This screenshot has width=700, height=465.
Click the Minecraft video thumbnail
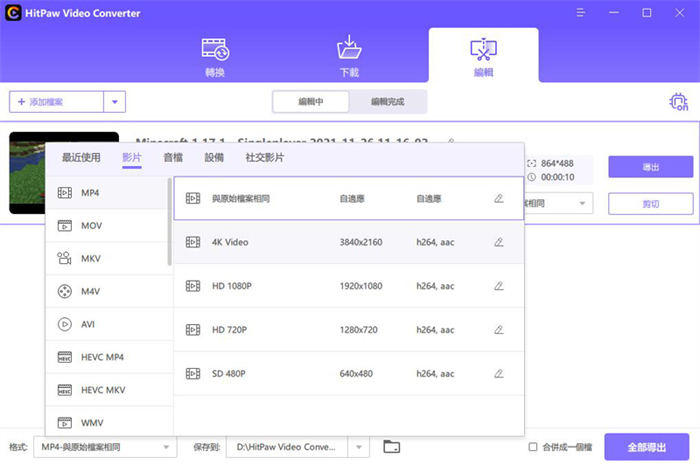[27, 172]
